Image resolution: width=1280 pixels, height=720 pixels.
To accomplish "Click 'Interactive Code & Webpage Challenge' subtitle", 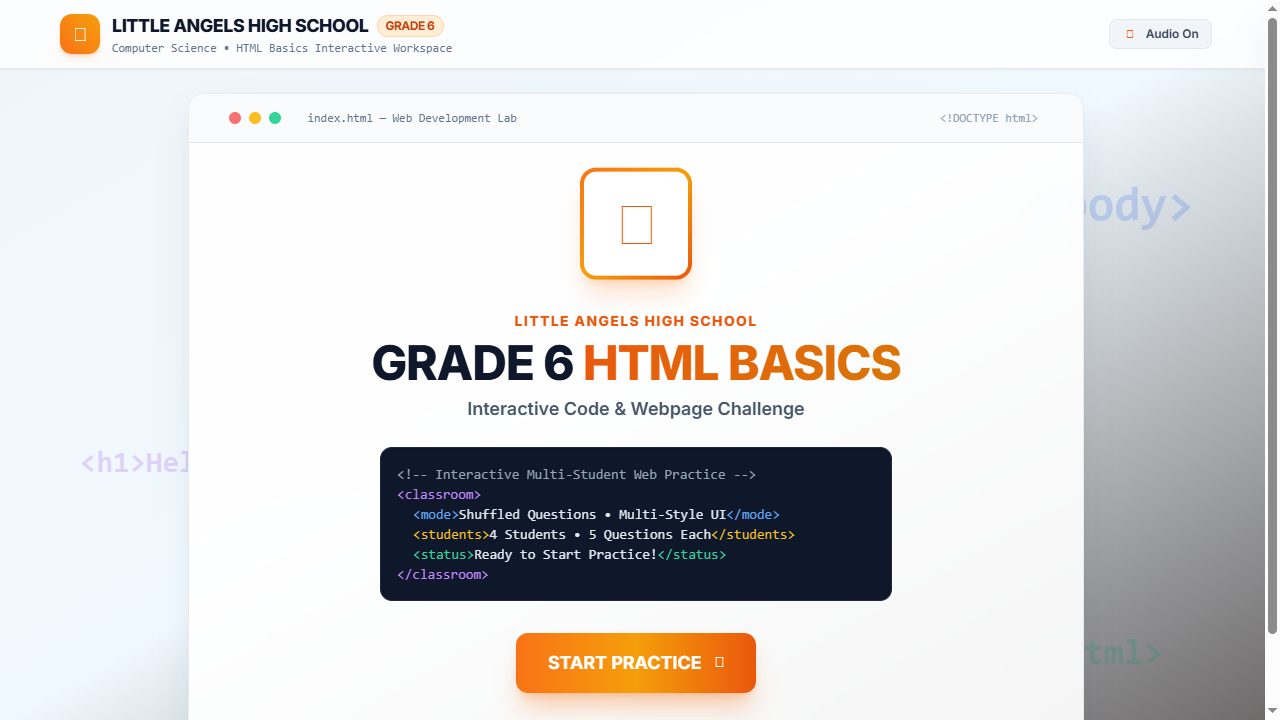I will tap(636, 409).
